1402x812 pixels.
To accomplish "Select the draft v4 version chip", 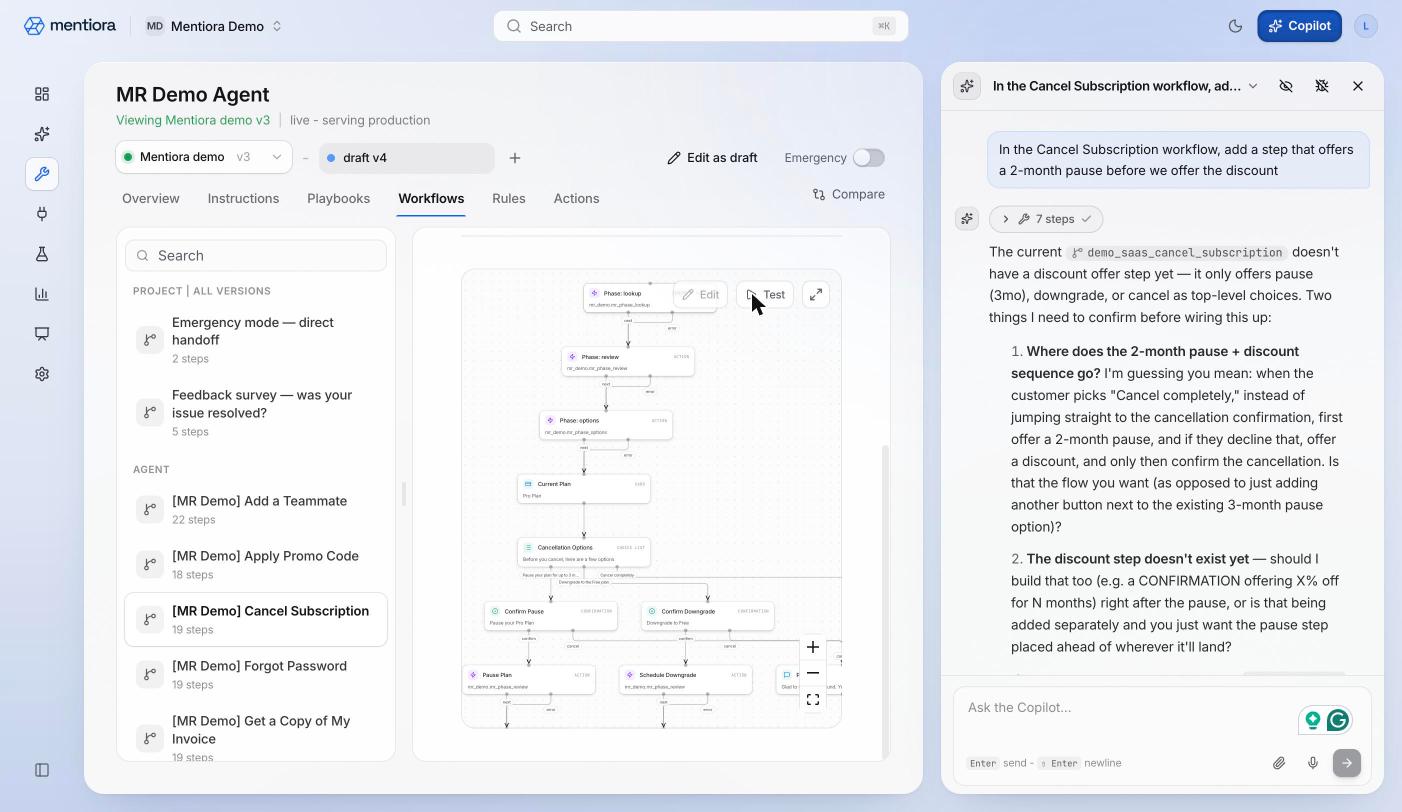I will click(407, 158).
